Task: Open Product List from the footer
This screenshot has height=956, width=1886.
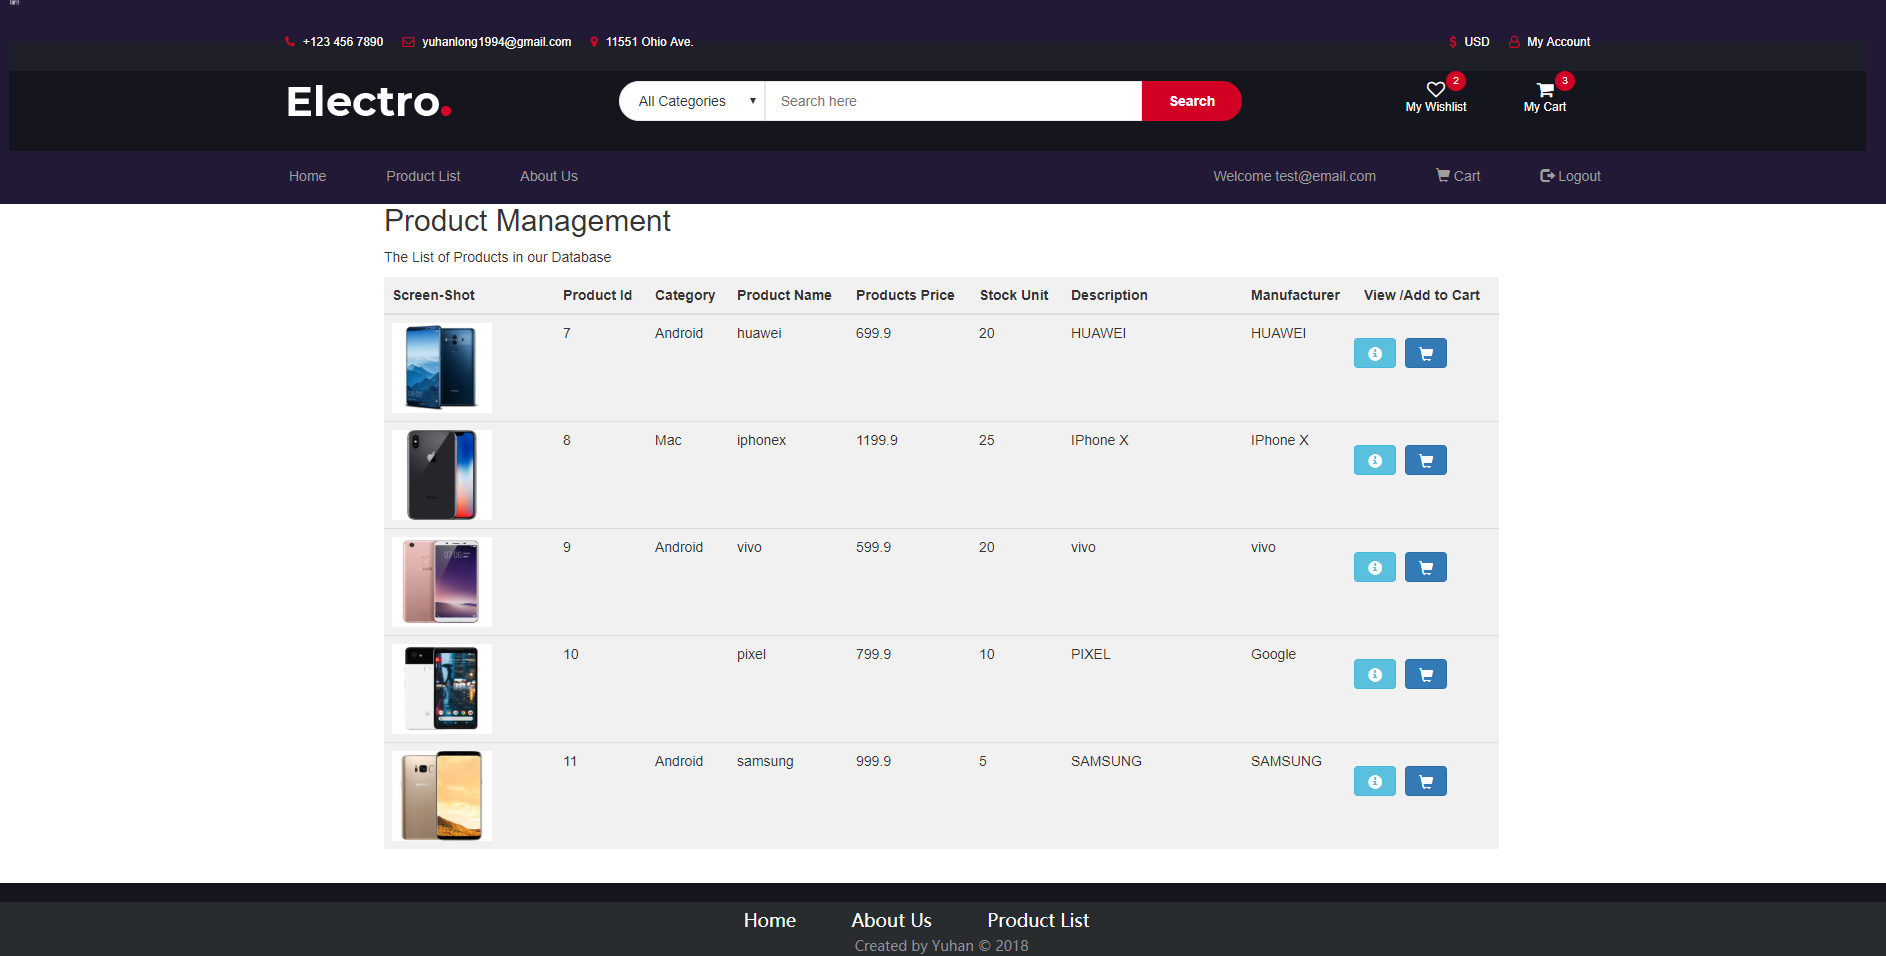Action: coord(1037,920)
